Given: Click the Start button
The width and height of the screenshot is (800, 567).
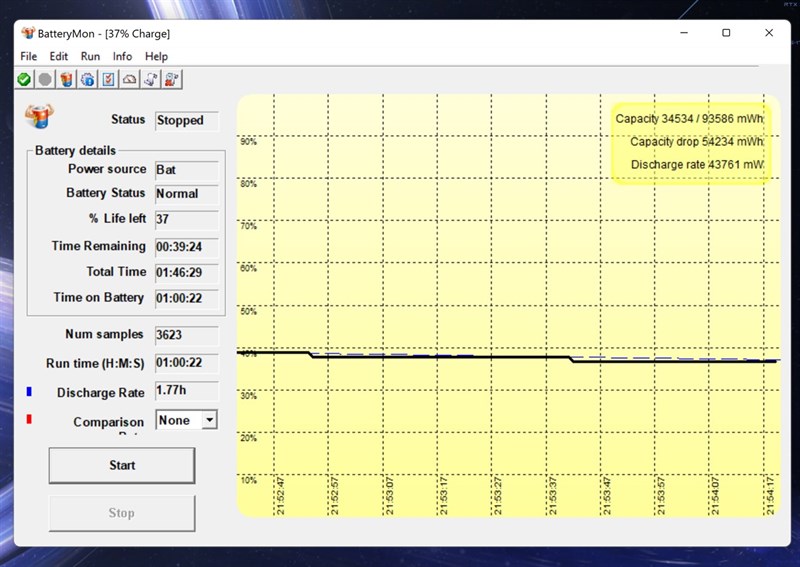Looking at the screenshot, I should [122, 465].
